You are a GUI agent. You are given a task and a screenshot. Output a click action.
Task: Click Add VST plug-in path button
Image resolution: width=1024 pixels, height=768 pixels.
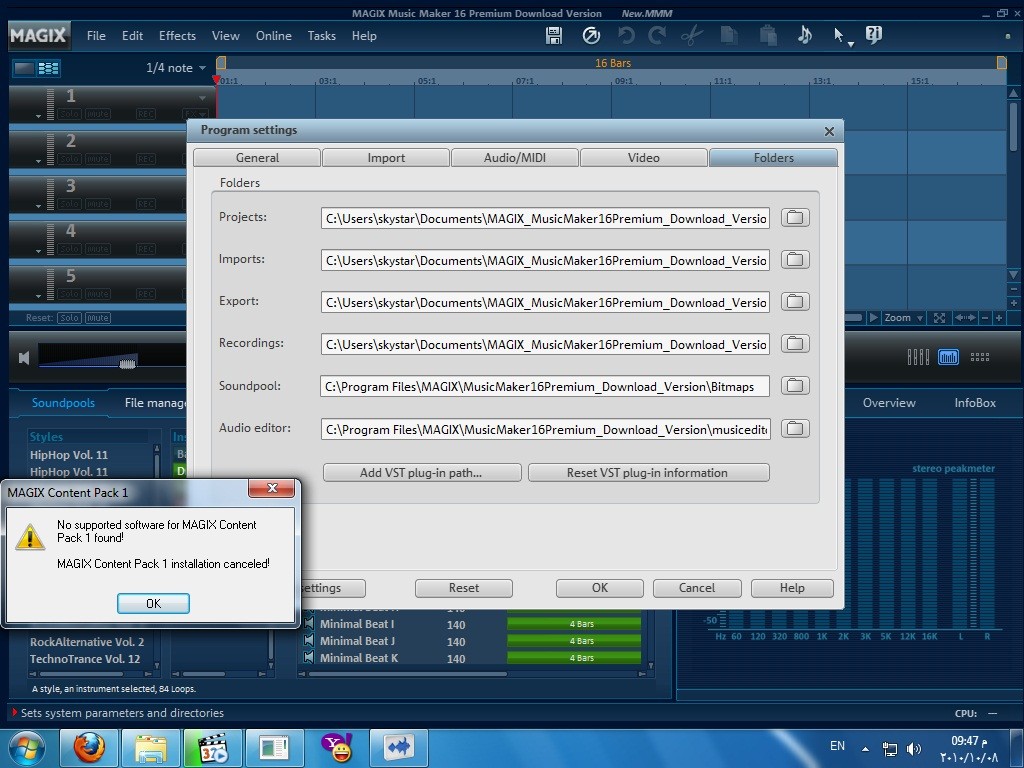click(422, 473)
